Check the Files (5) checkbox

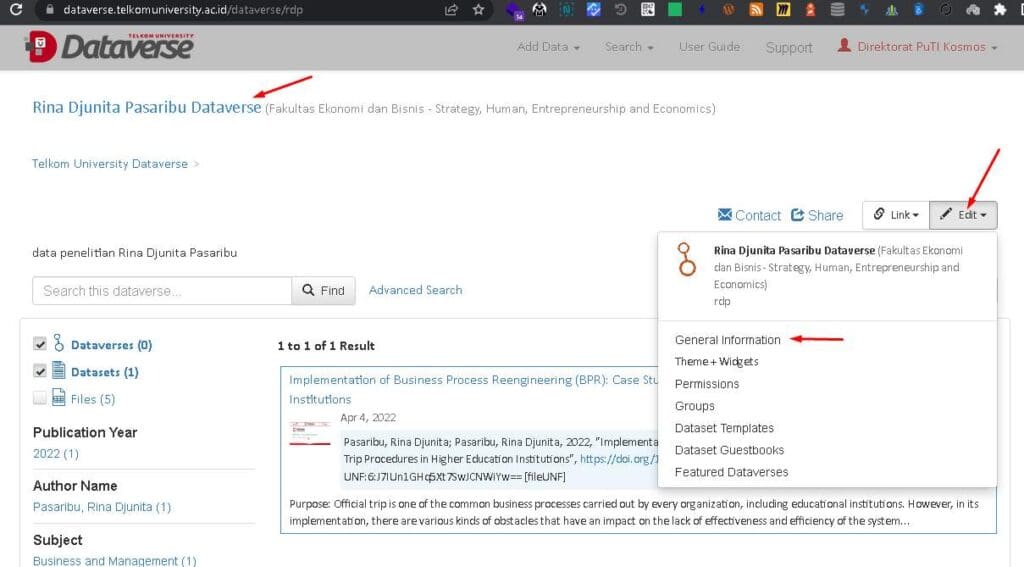point(40,398)
